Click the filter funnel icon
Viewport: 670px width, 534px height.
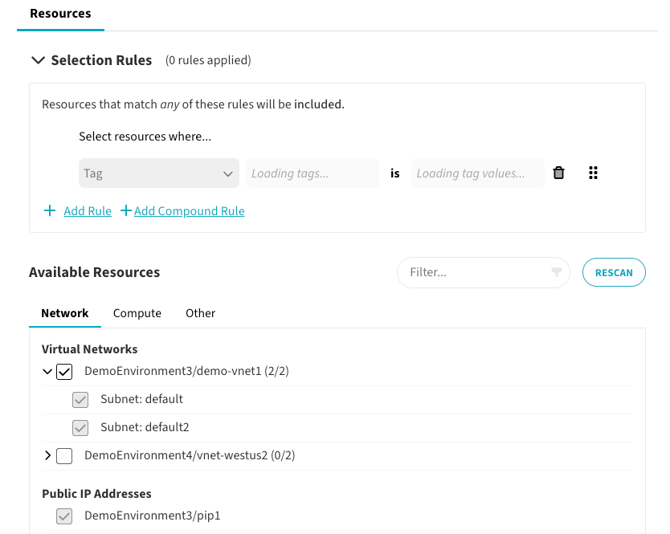(556, 272)
